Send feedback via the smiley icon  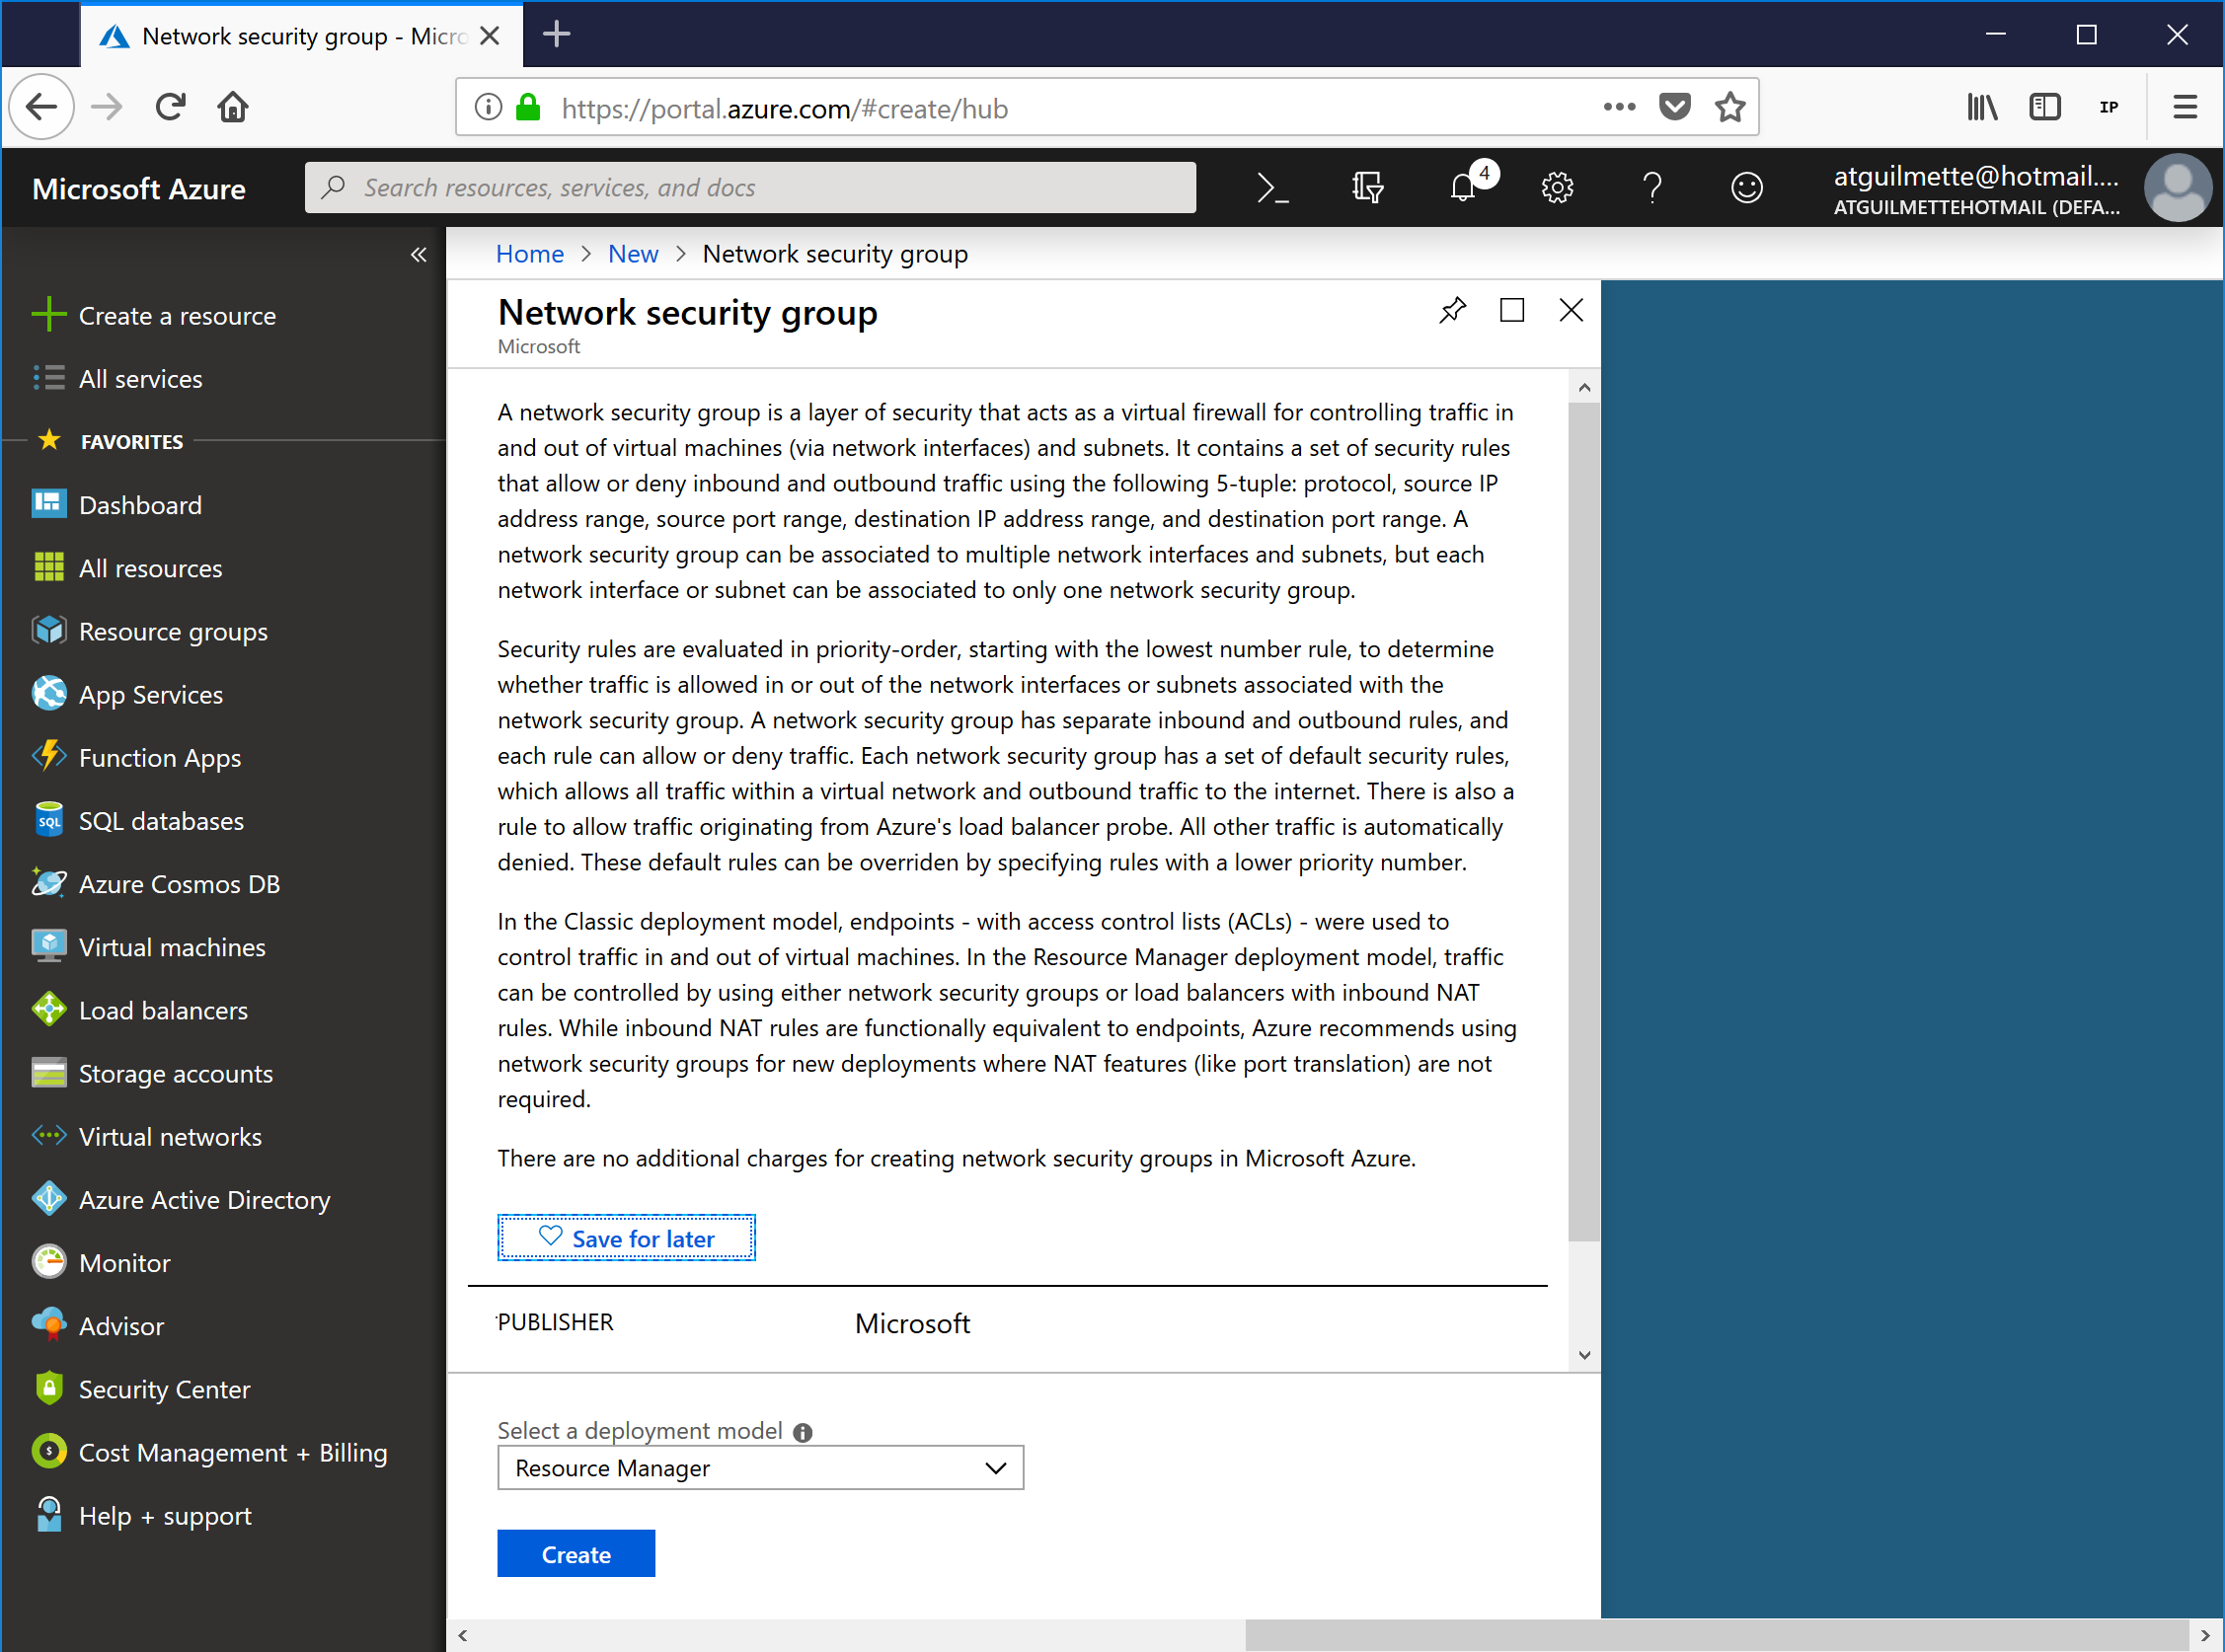point(1746,188)
